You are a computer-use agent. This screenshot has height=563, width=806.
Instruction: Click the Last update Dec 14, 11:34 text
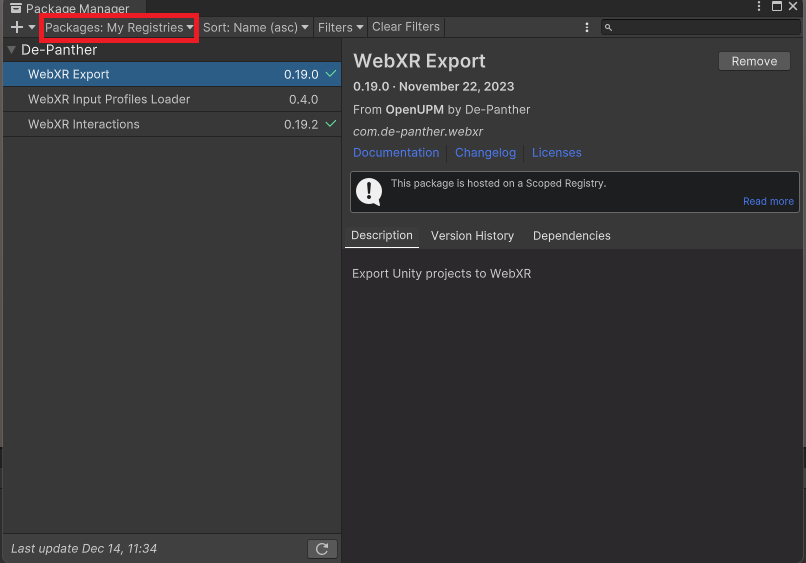[x=84, y=549]
